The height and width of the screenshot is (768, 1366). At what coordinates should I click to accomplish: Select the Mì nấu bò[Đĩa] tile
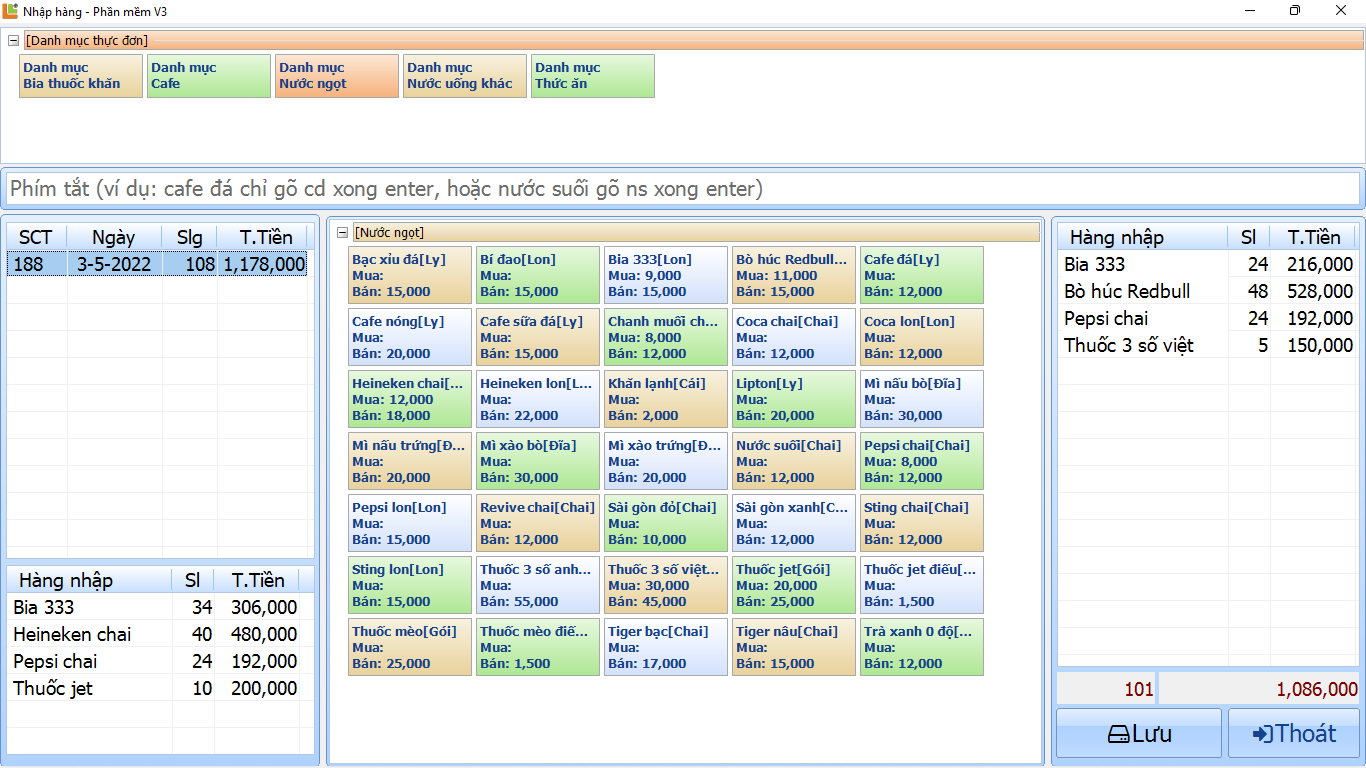[922, 399]
